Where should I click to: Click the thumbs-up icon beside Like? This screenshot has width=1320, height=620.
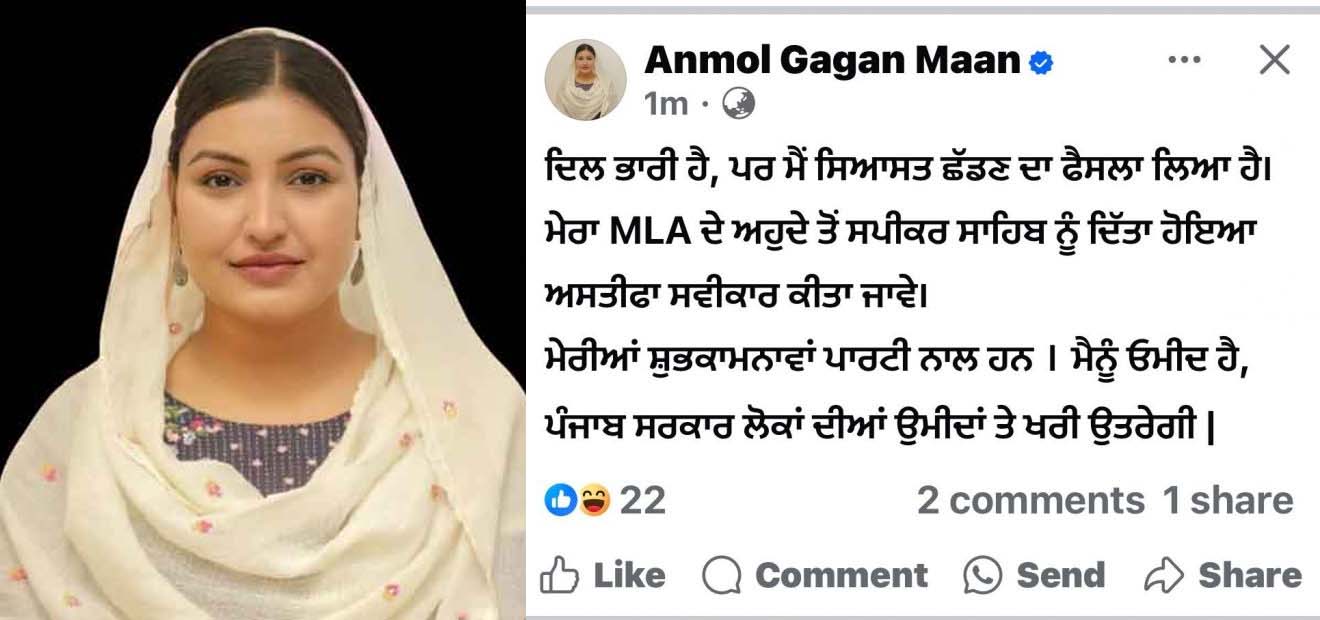pos(560,575)
